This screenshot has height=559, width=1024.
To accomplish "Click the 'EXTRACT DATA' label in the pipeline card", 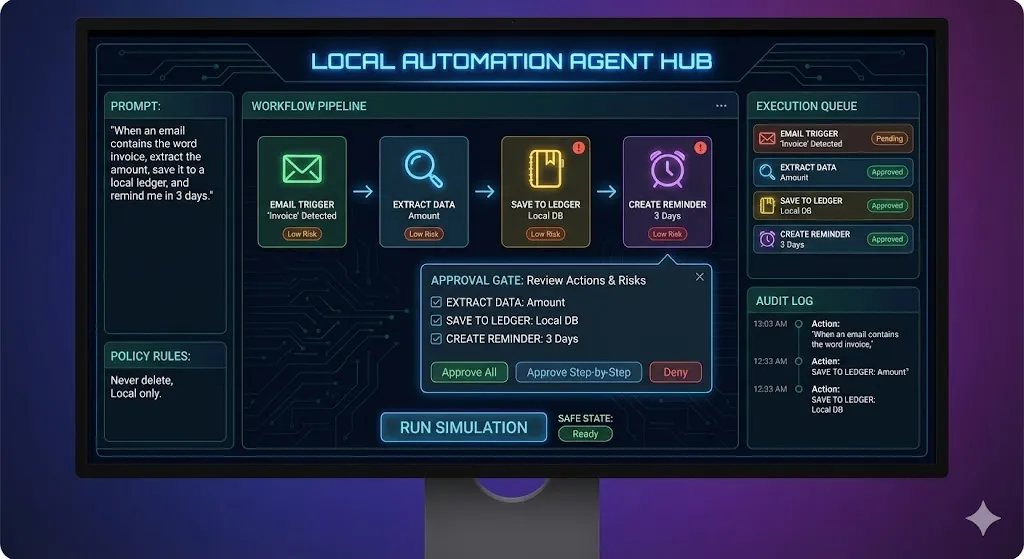I will tap(424, 204).
